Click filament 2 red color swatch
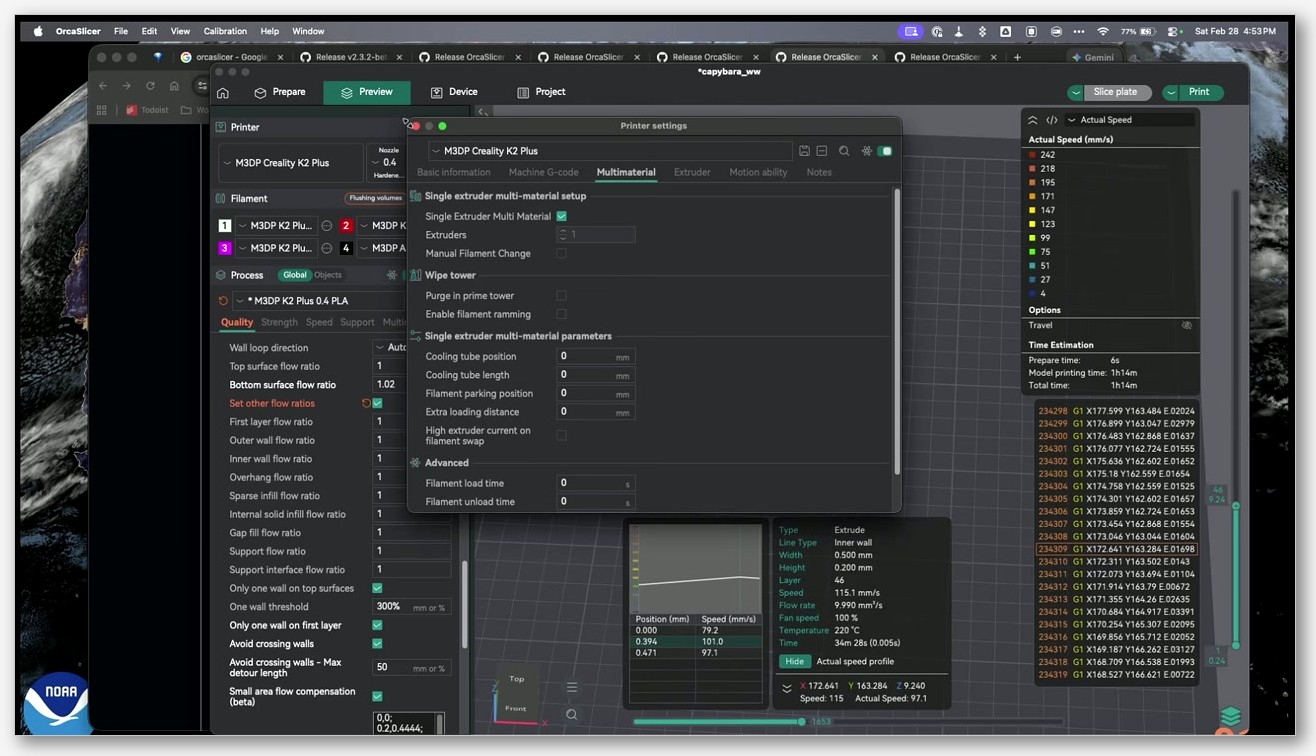 pos(346,226)
